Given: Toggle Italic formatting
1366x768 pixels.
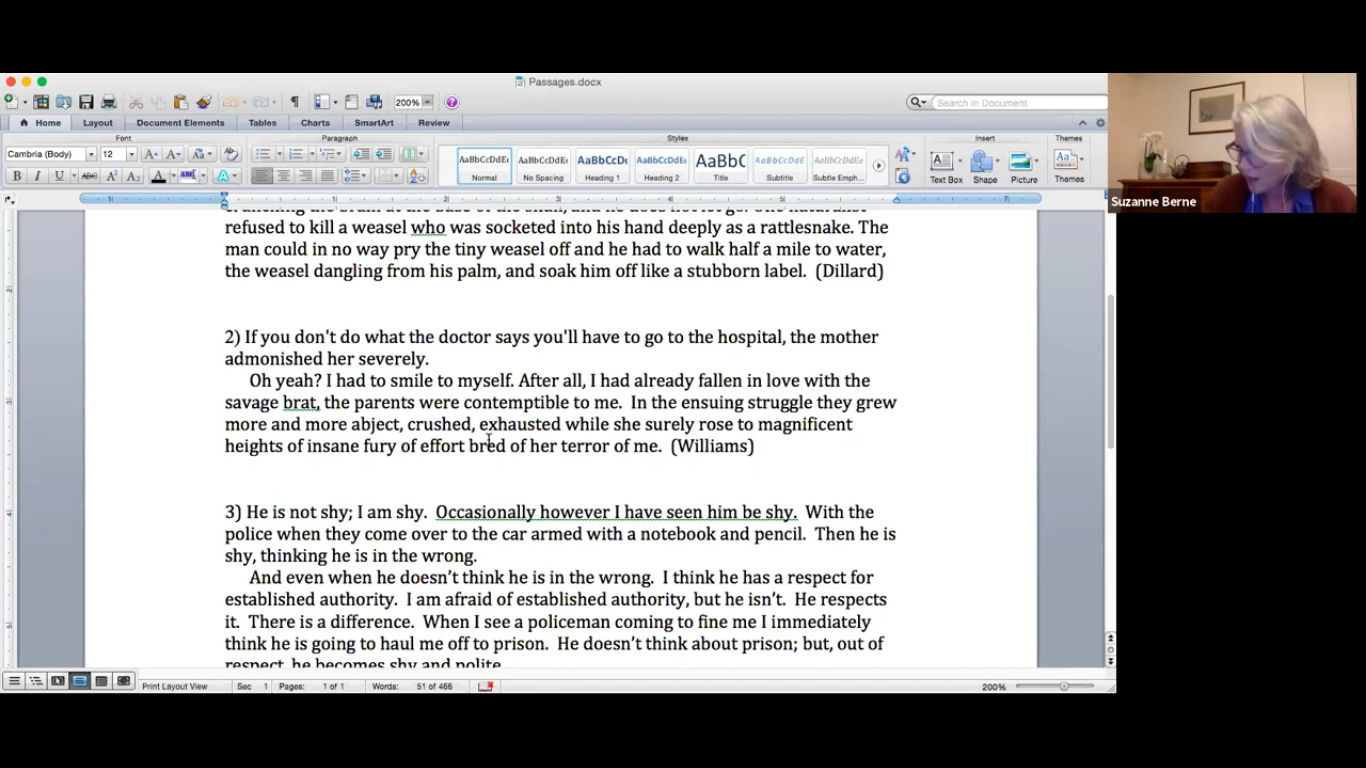Looking at the screenshot, I should pos(37,176).
